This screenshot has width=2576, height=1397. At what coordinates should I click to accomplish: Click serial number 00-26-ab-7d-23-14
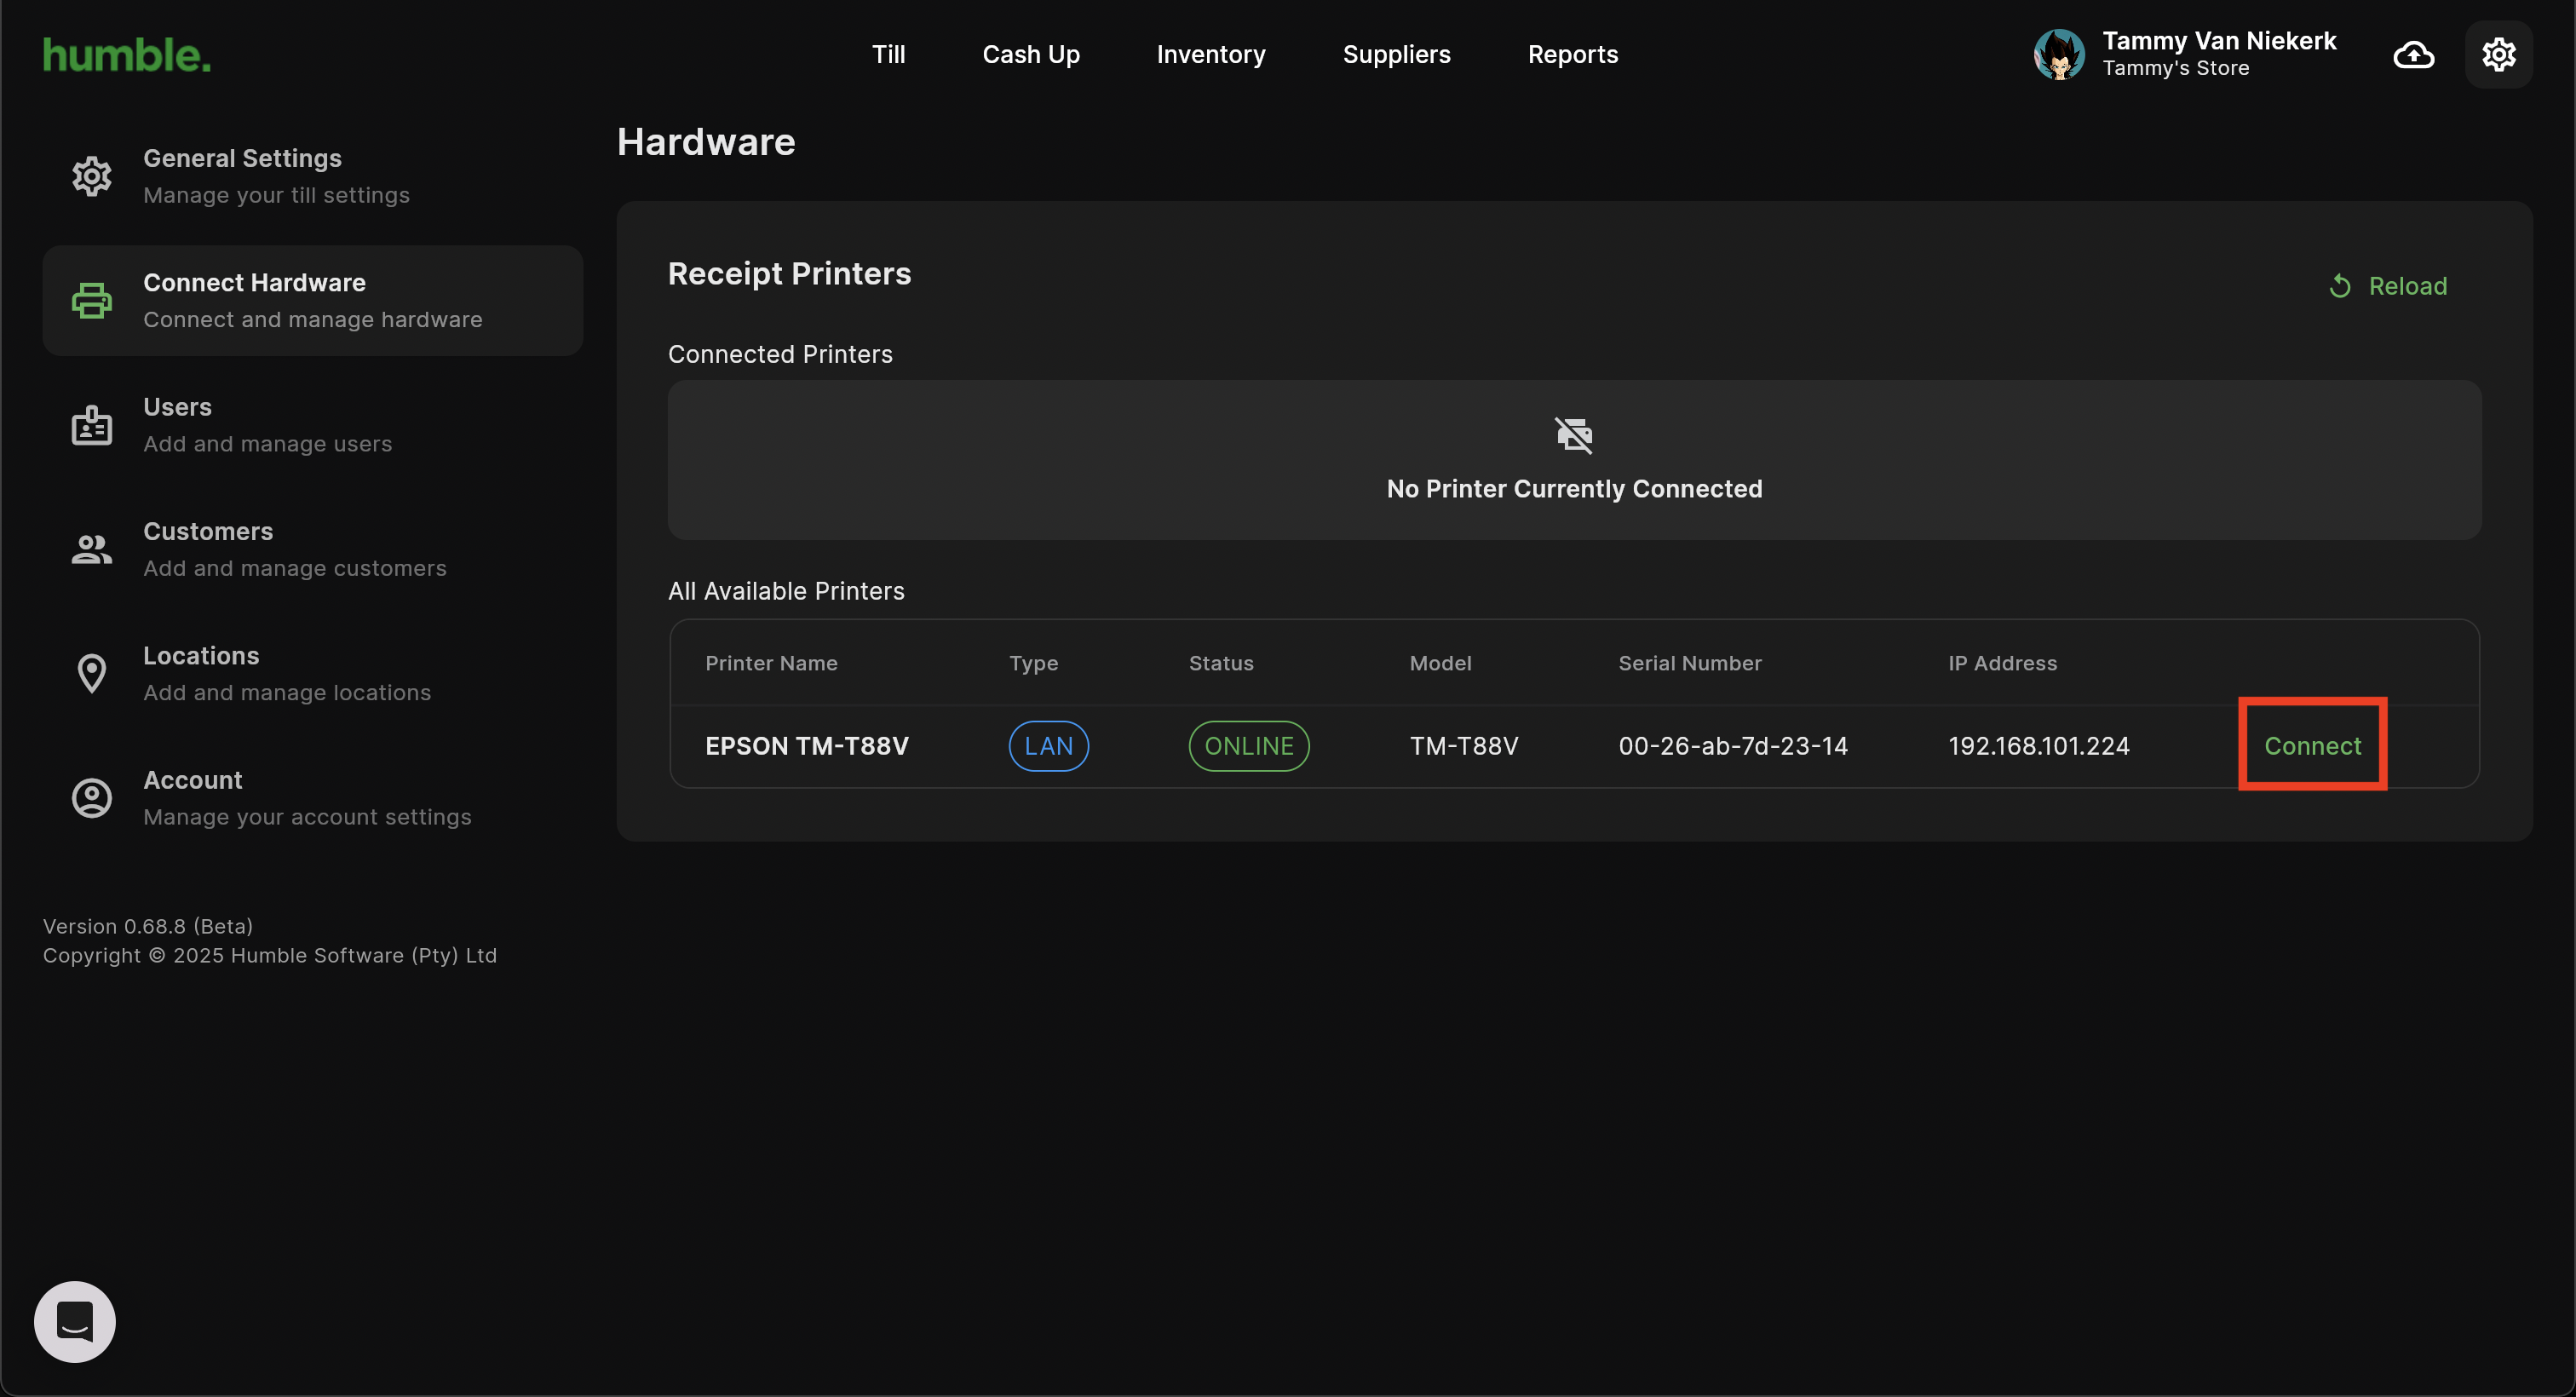point(1733,746)
